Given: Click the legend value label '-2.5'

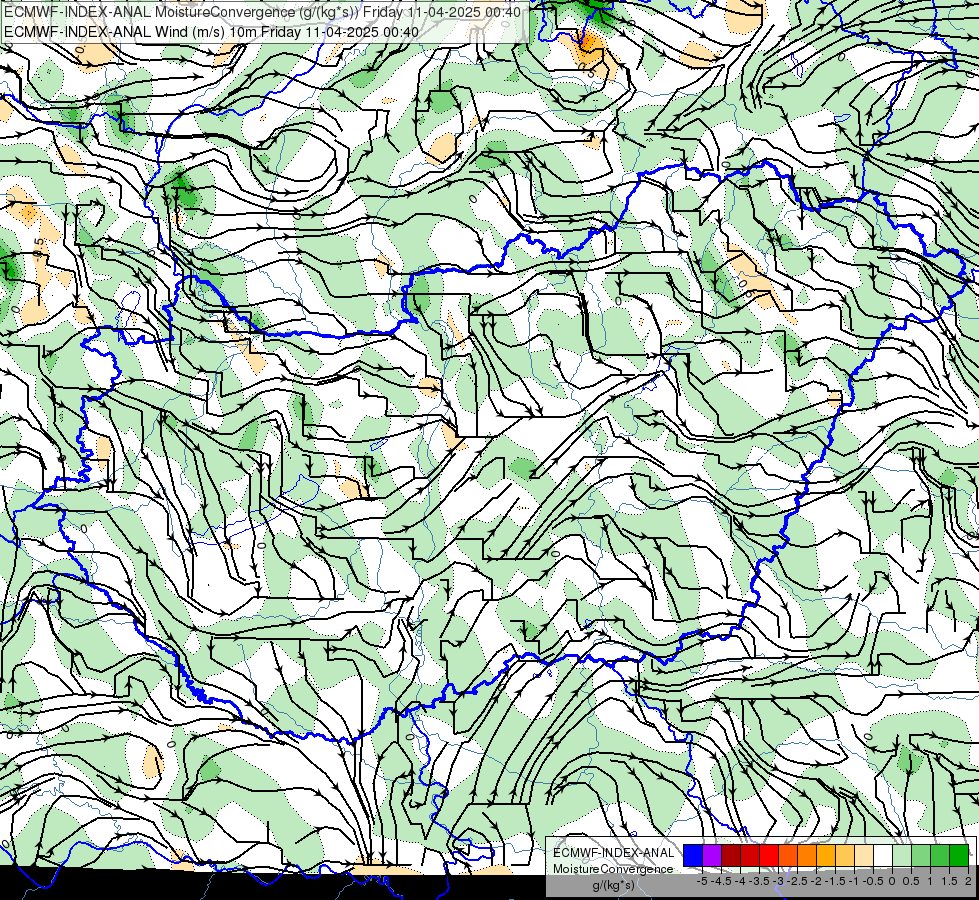Looking at the screenshot, I should [x=797, y=881].
